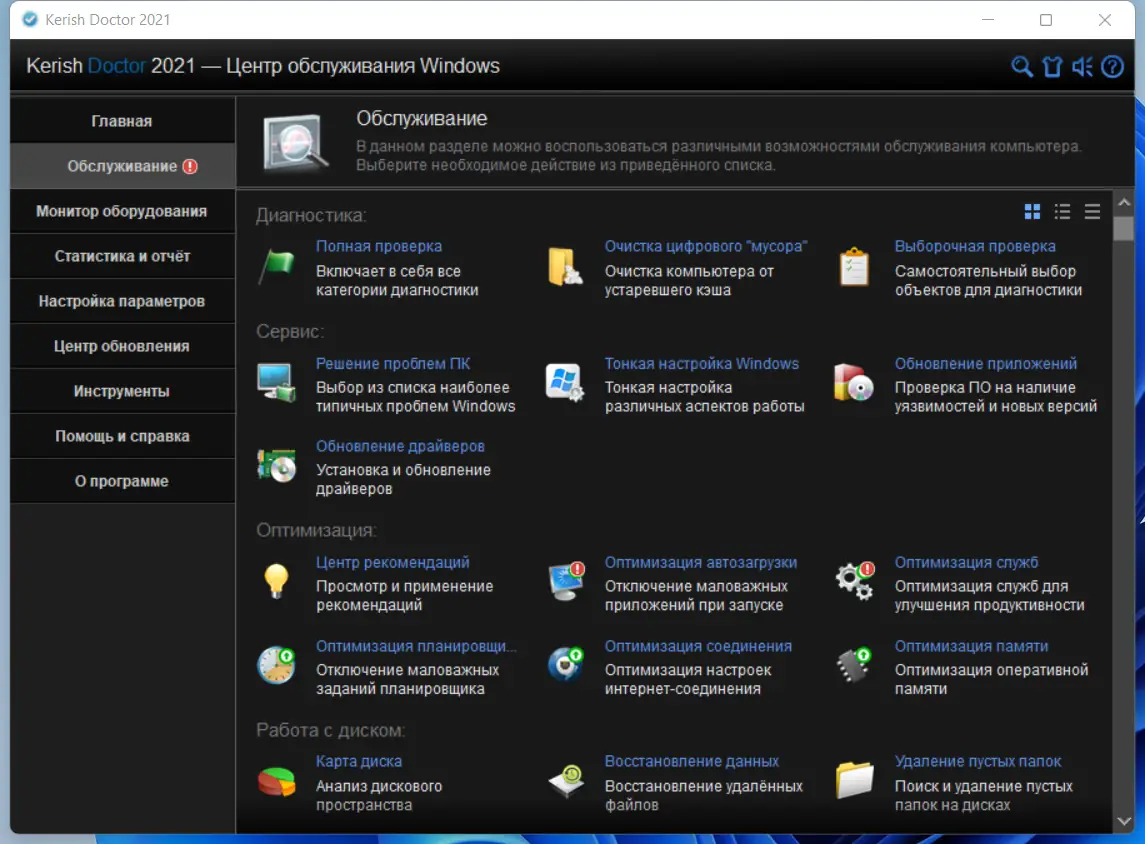Go to Центр обновления in the sidebar
Image resolution: width=1145 pixels, height=844 pixels.
(x=122, y=346)
